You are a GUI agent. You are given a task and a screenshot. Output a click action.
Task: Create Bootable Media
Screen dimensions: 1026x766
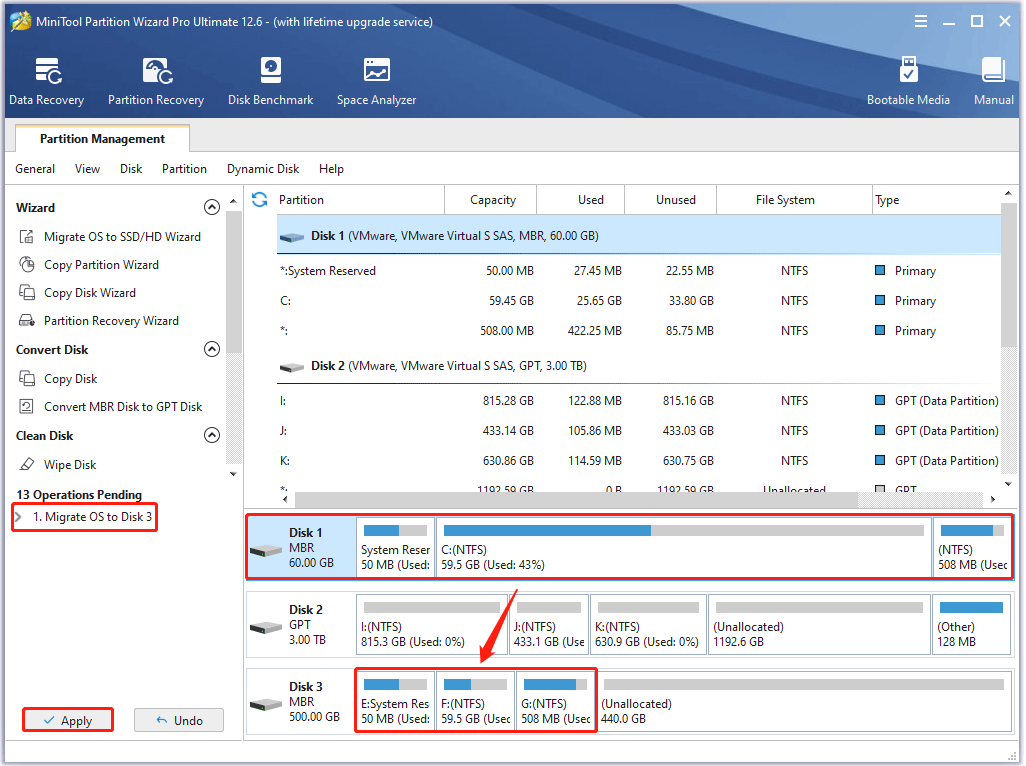[908, 81]
